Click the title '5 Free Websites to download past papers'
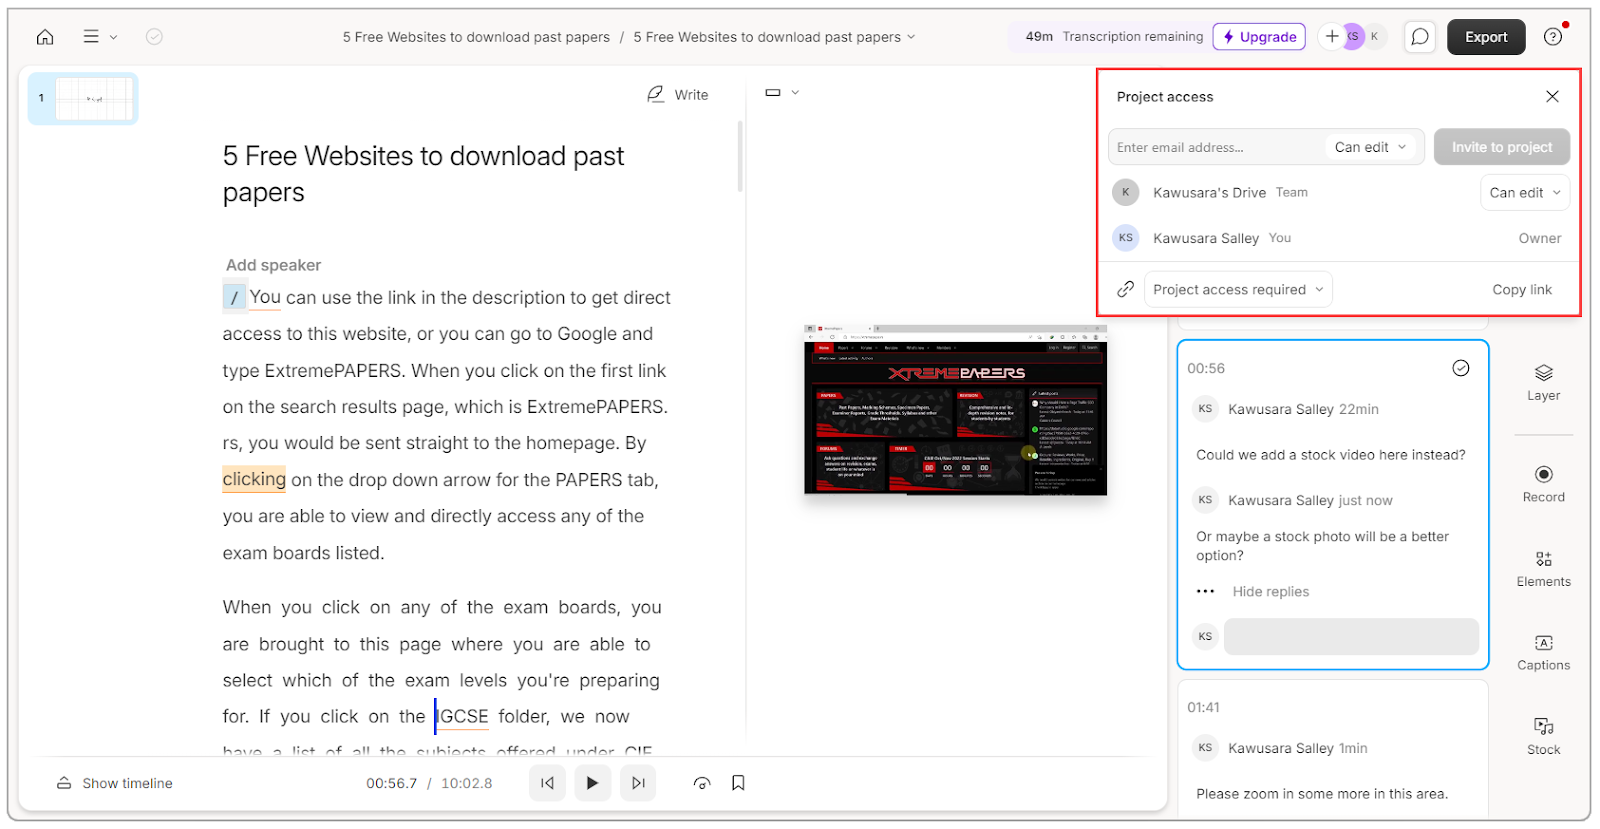The width and height of the screenshot is (1600, 829). coord(423,174)
